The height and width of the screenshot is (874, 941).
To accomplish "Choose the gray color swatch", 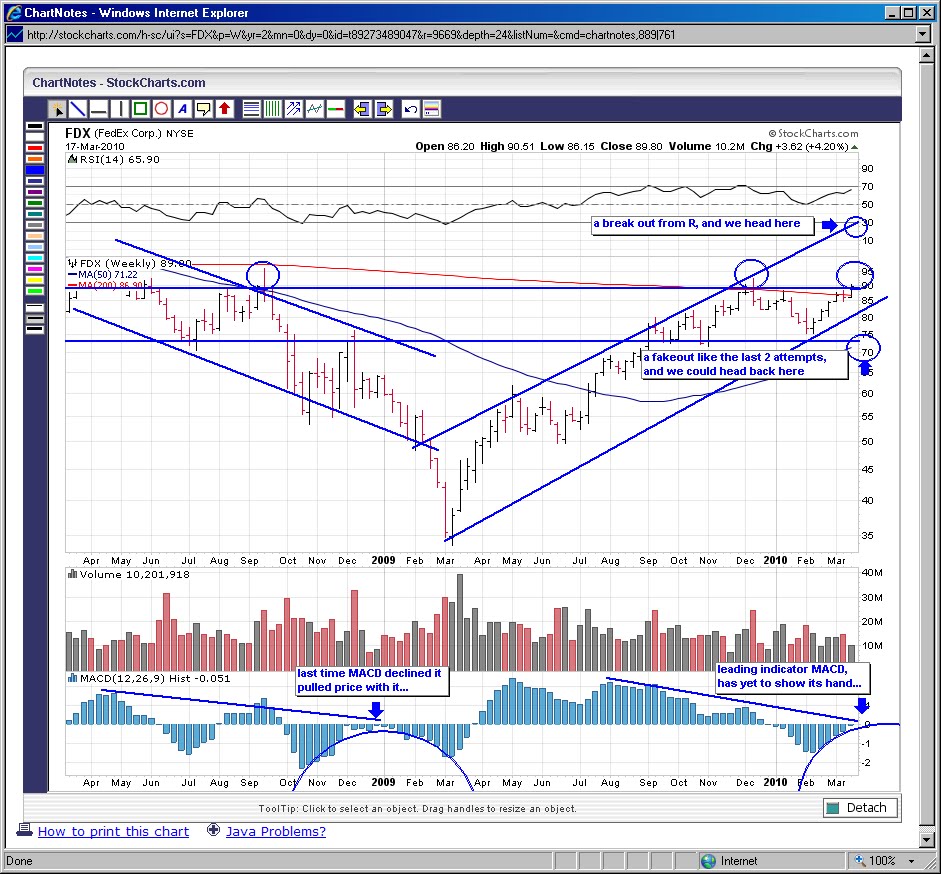I will pyautogui.click(x=35, y=225).
